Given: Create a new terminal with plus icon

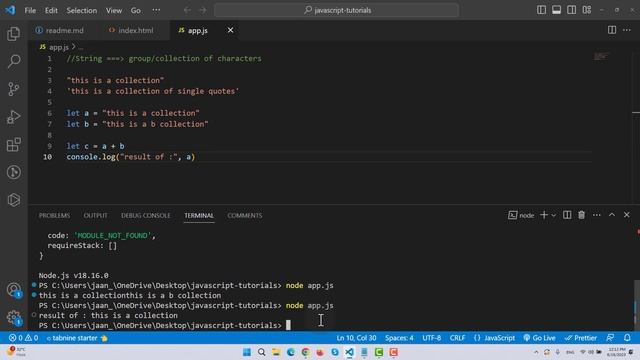Looking at the screenshot, I should [544, 215].
